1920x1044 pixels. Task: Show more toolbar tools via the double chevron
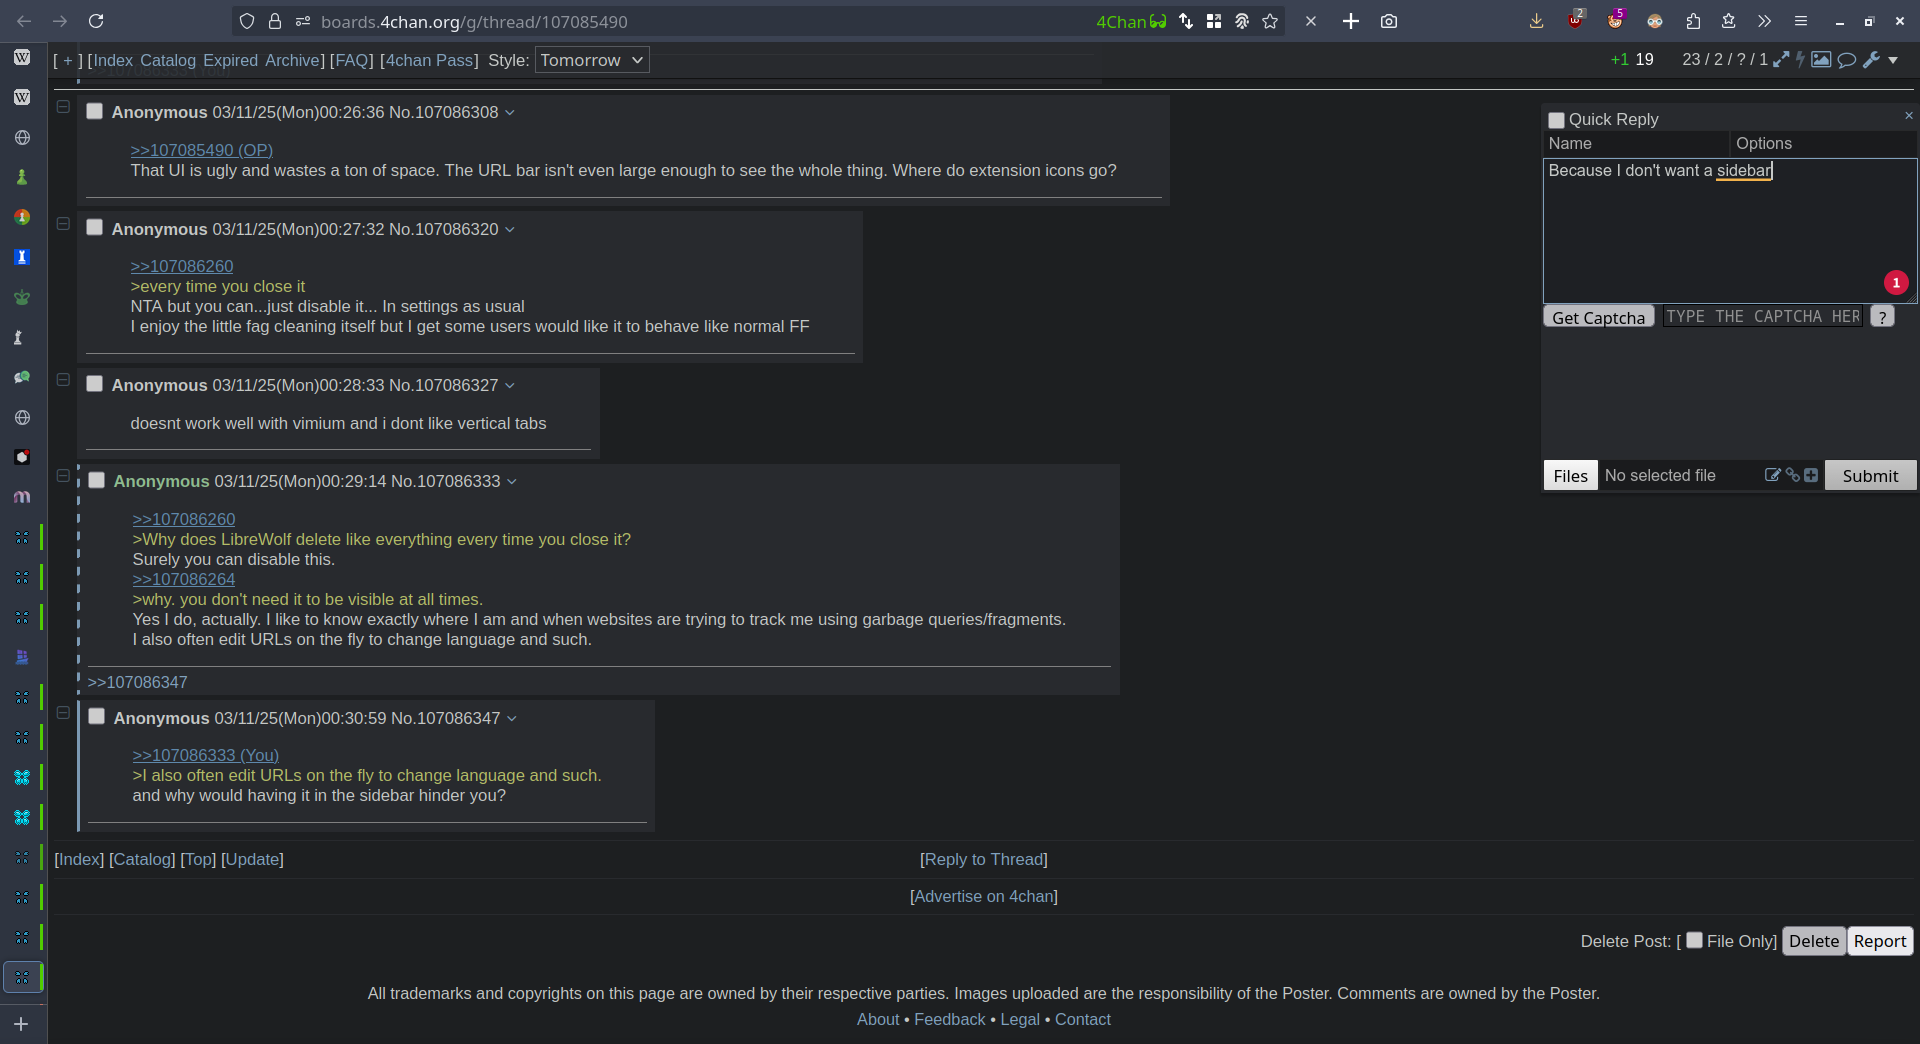point(1764,21)
